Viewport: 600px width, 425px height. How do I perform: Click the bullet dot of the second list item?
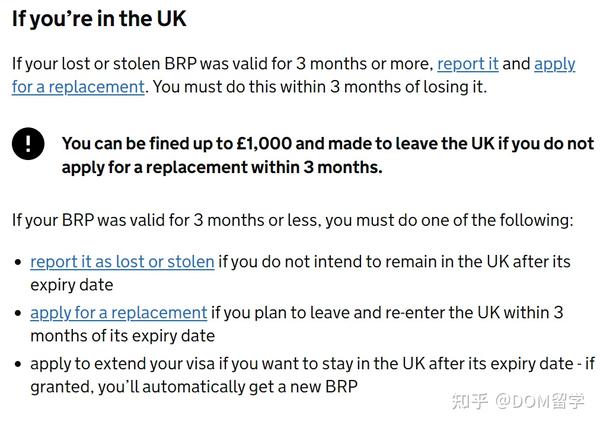[17, 314]
